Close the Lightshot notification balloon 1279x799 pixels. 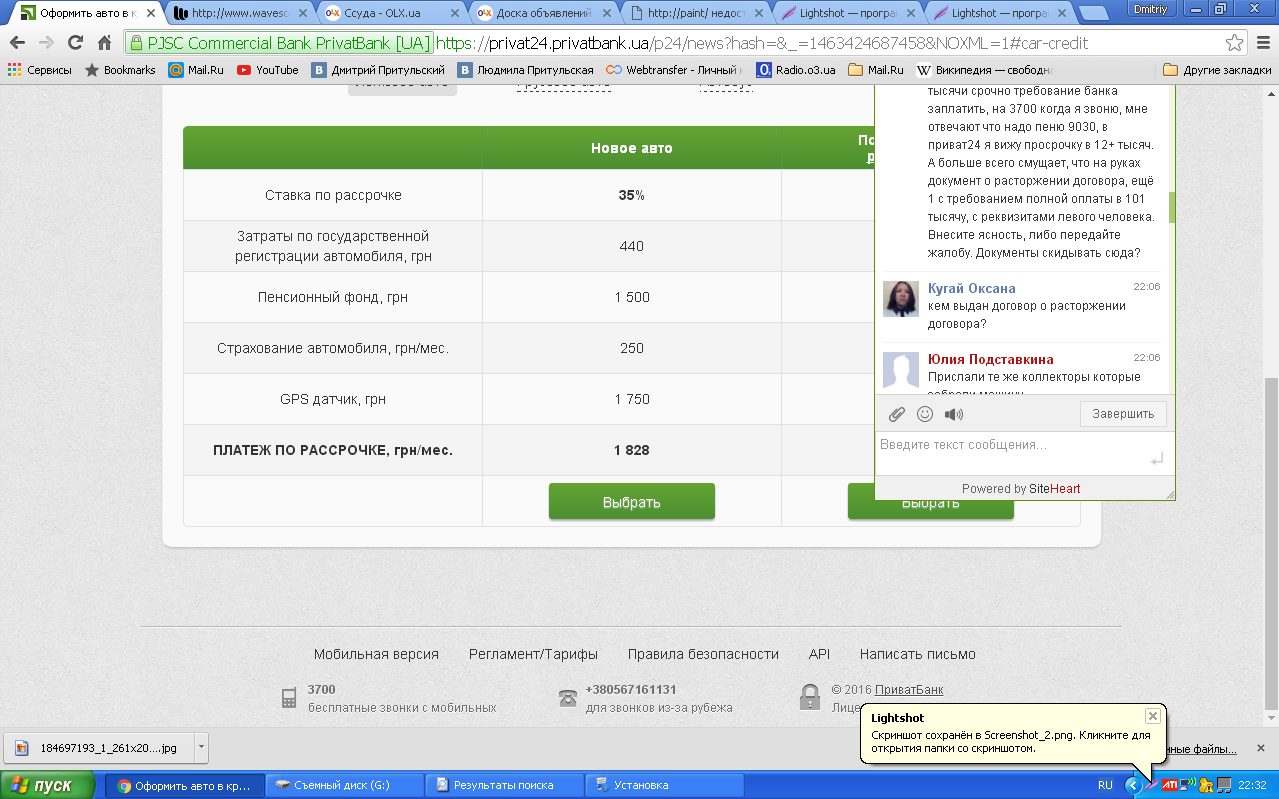(1153, 716)
